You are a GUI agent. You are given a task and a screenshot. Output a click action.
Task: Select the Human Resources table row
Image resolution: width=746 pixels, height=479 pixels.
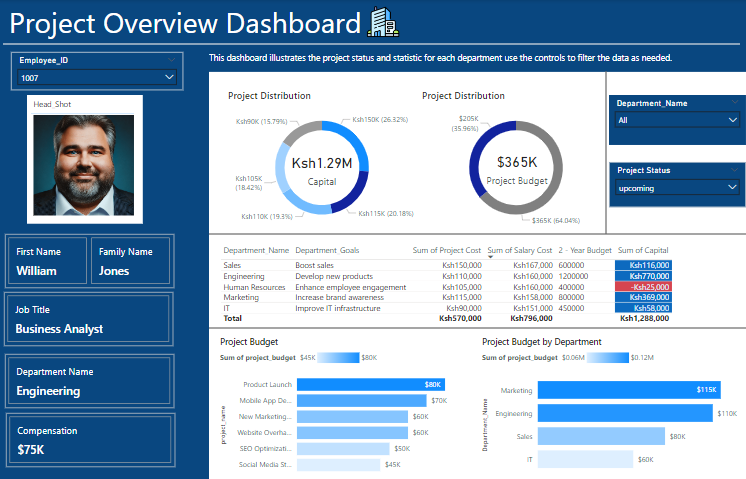click(447, 287)
